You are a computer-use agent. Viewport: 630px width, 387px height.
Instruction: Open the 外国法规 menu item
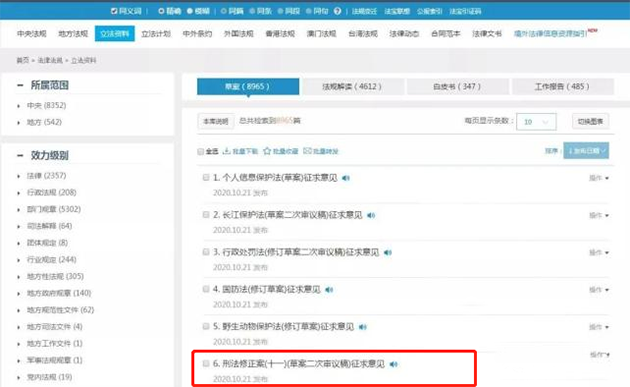coord(239,34)
